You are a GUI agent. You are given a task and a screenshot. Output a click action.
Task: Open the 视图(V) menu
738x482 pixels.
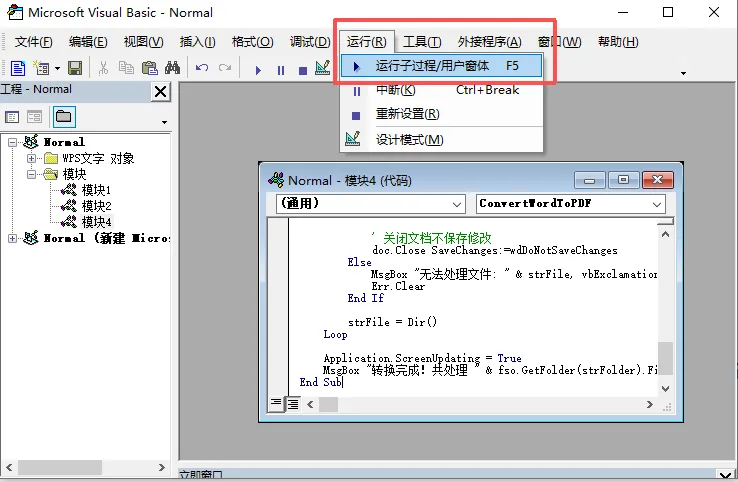click(143, 42)
